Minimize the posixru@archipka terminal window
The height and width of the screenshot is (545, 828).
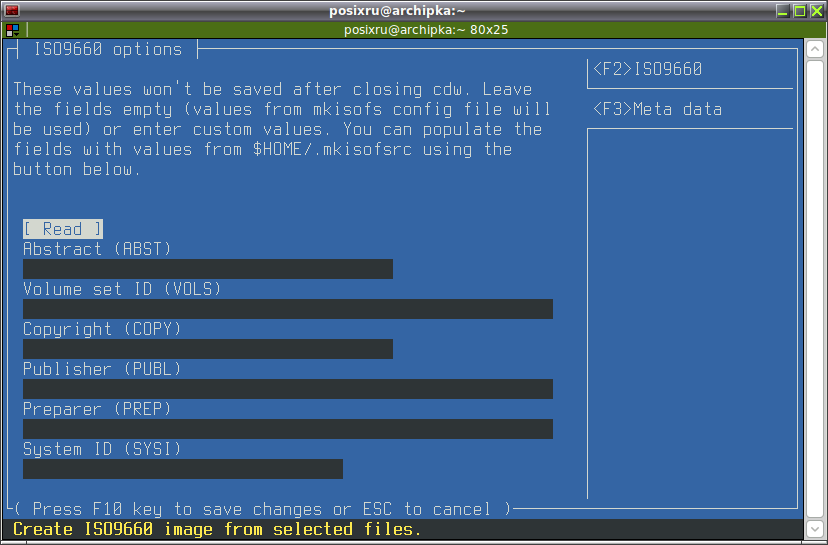(x=783, y=11)
